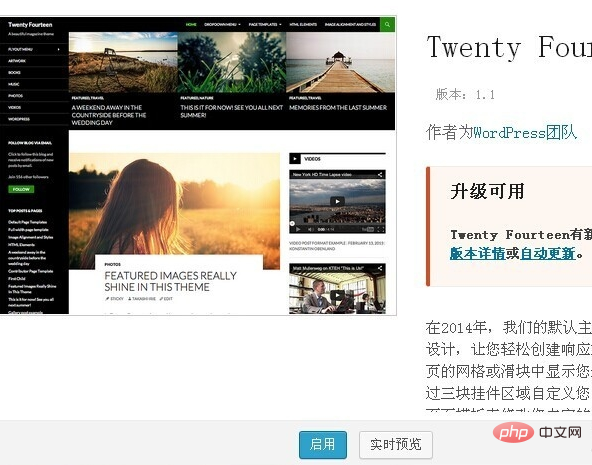The width and height of the screenshot is (592, 465).
Task: Open the 版本详情 version details link
Action: (478, 253)
